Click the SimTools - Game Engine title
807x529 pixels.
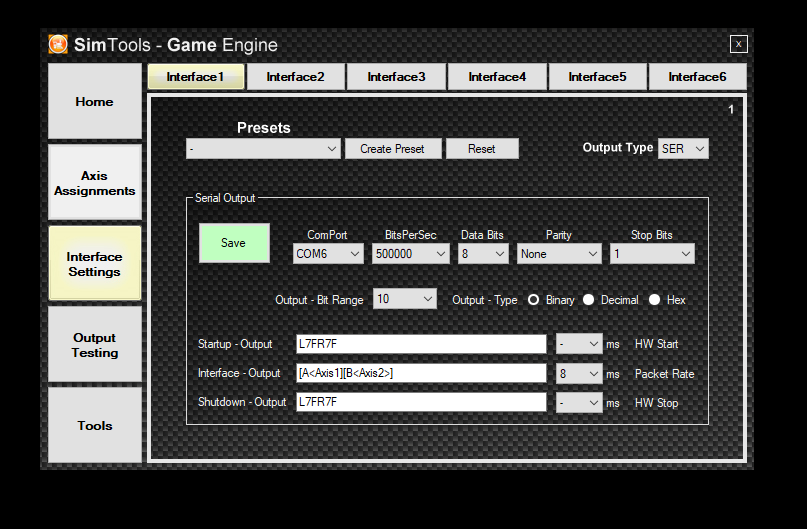pyautogui.click(x=176, y=45)
